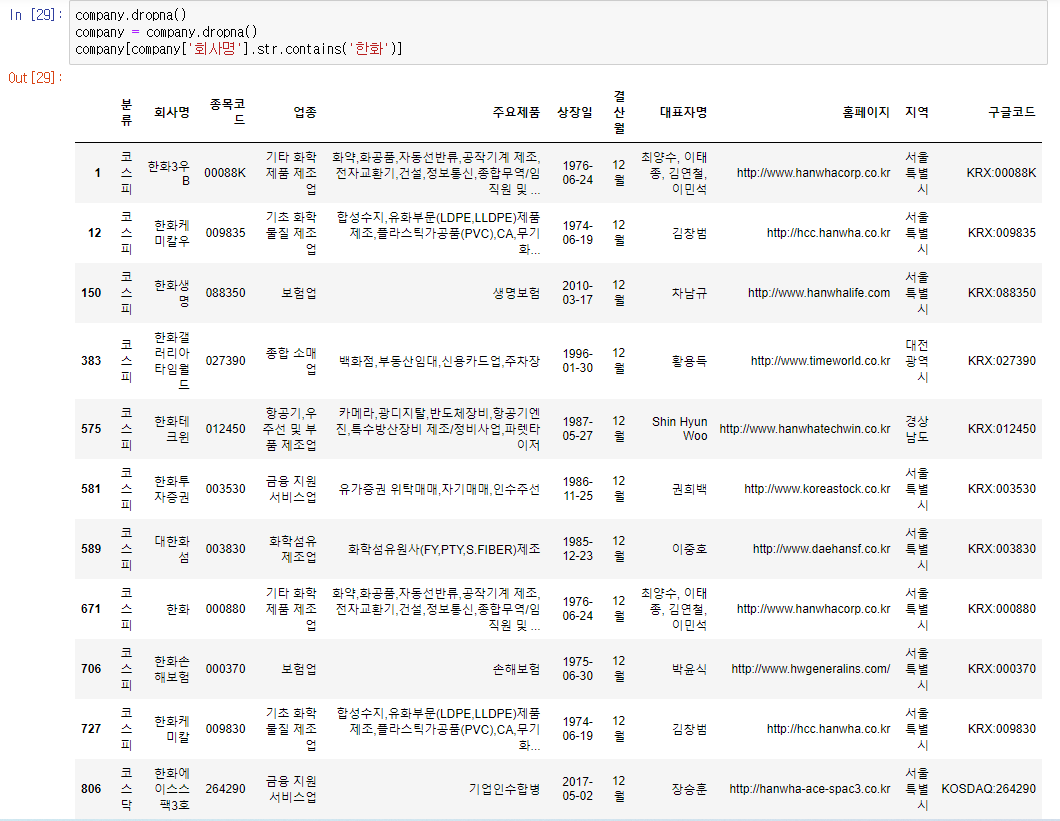Click URL http://www.daehansf.co.kr
The width and height of the screenshot is (1060, 821).
pyautogui.click(x=821, y=549)
